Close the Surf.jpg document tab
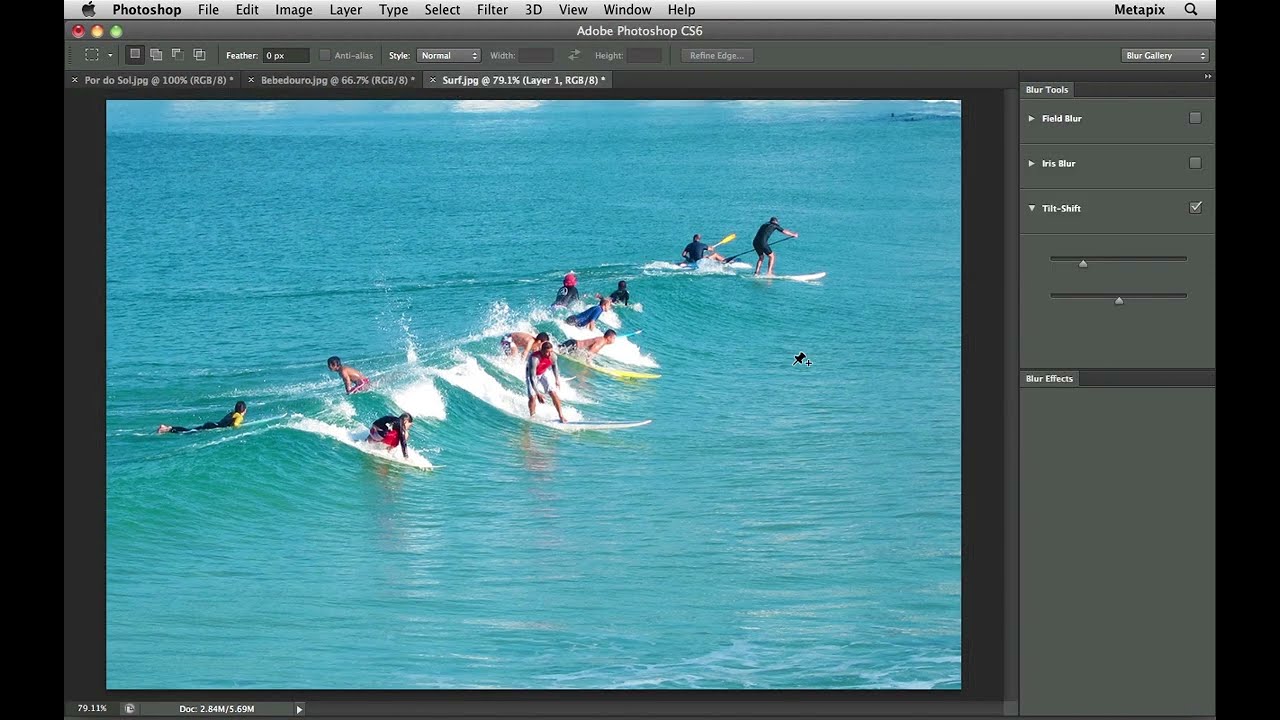This screenshot has width=1280, height=720. (x=433, y=80)
